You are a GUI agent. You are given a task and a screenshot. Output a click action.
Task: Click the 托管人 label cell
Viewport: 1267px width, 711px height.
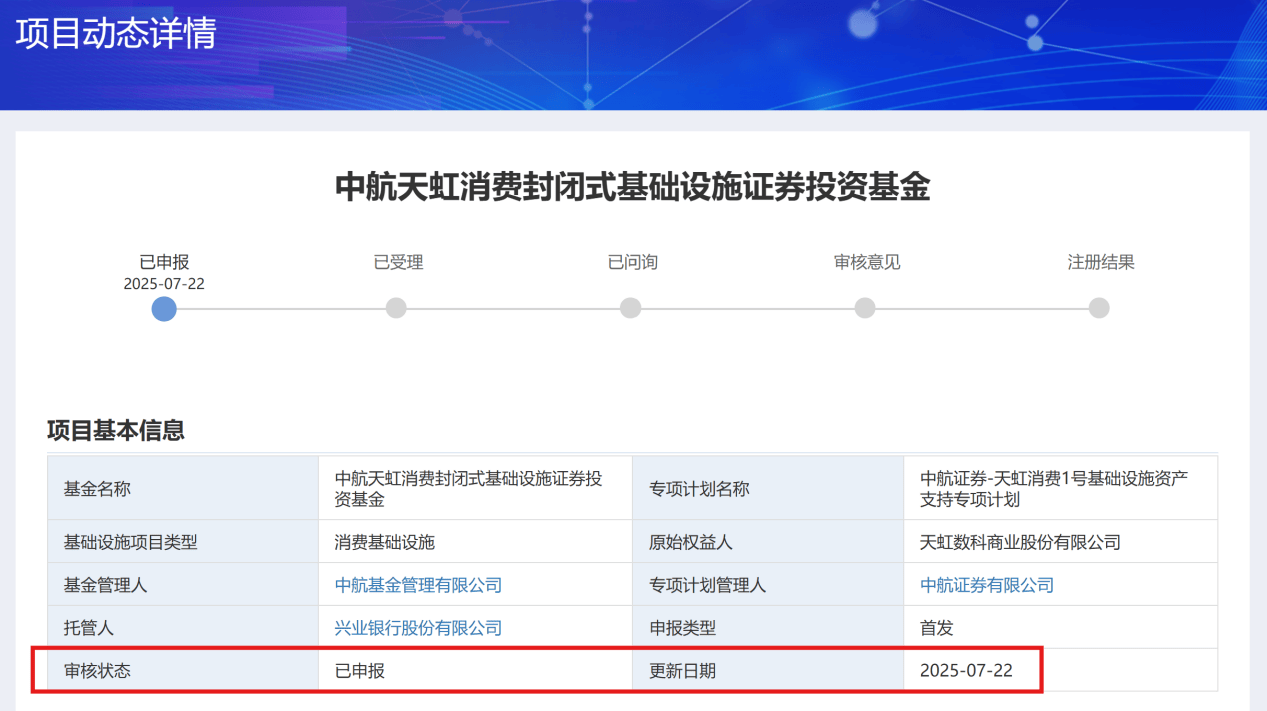[x=183, y=628]
